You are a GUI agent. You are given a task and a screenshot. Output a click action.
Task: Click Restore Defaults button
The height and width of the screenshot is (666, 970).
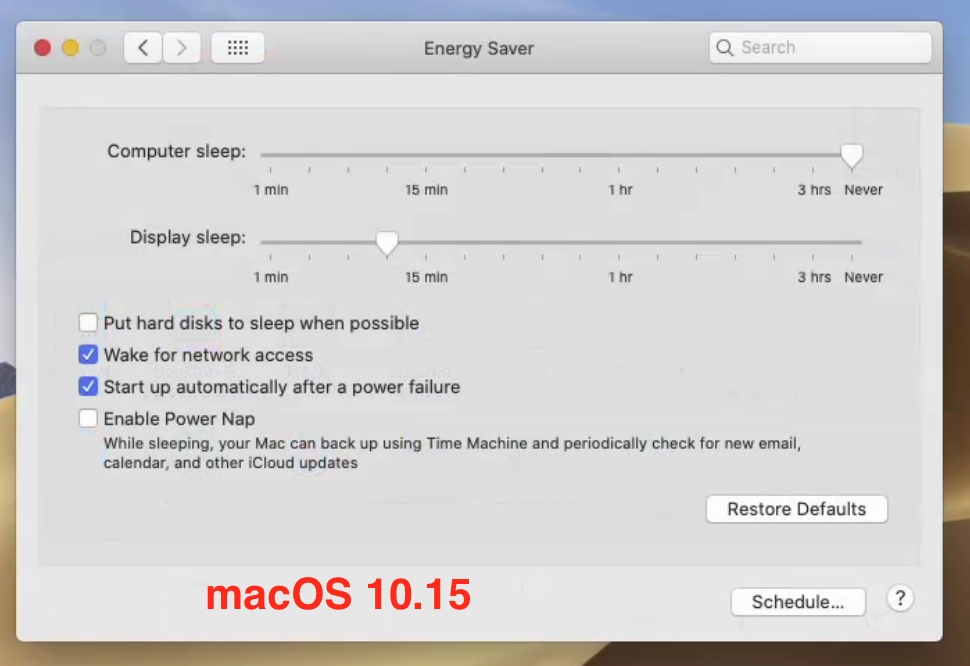pos(797,509)
